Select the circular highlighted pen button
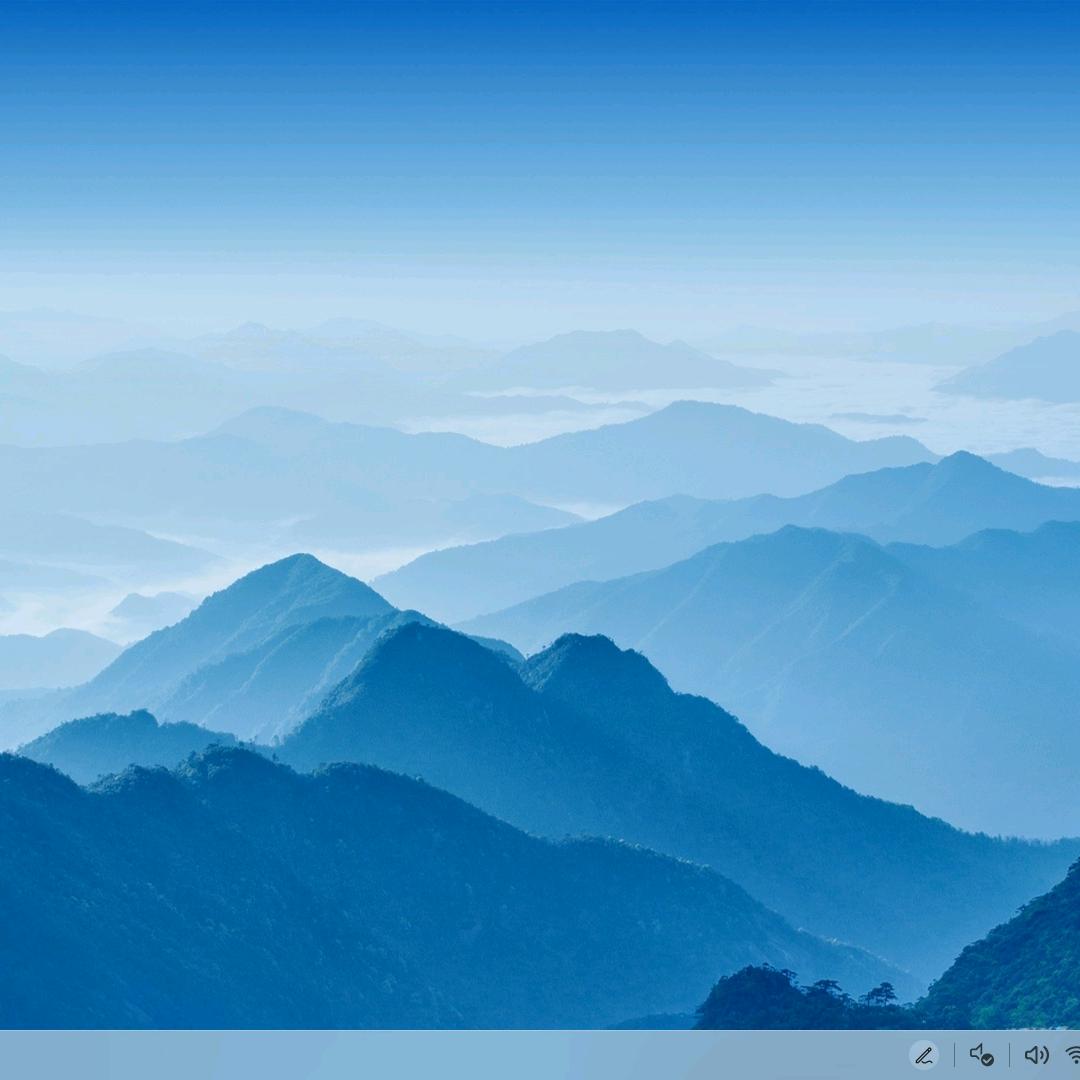The image size is (1080, 1080). (x=924, y=1055)
